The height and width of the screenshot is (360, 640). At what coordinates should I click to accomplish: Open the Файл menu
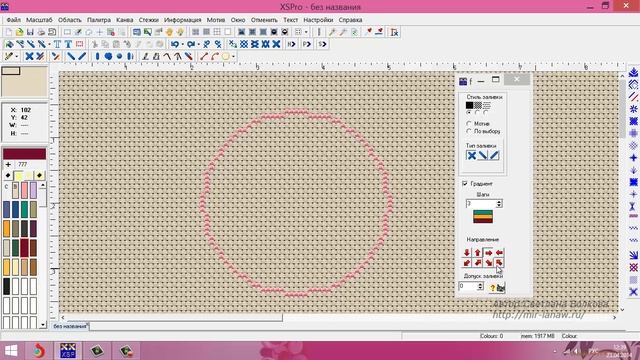tap(13, 20)
